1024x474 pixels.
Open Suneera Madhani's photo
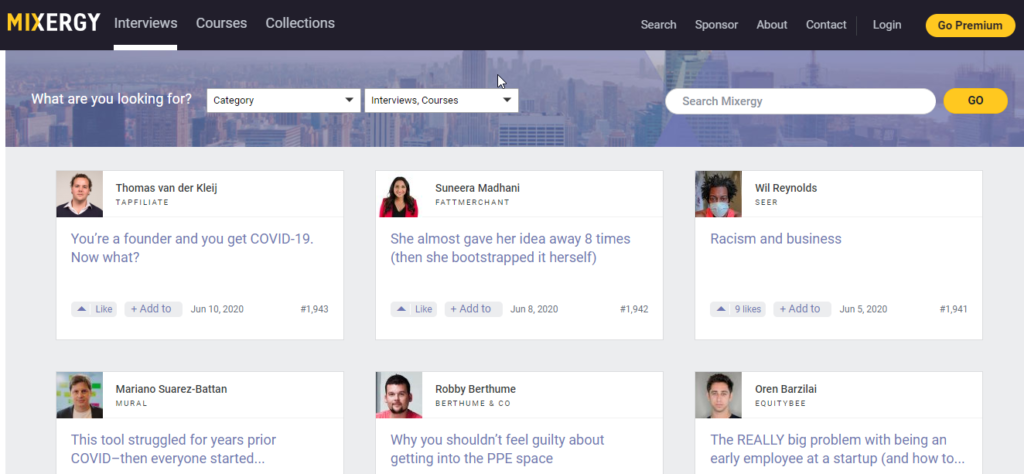(399, 194)
